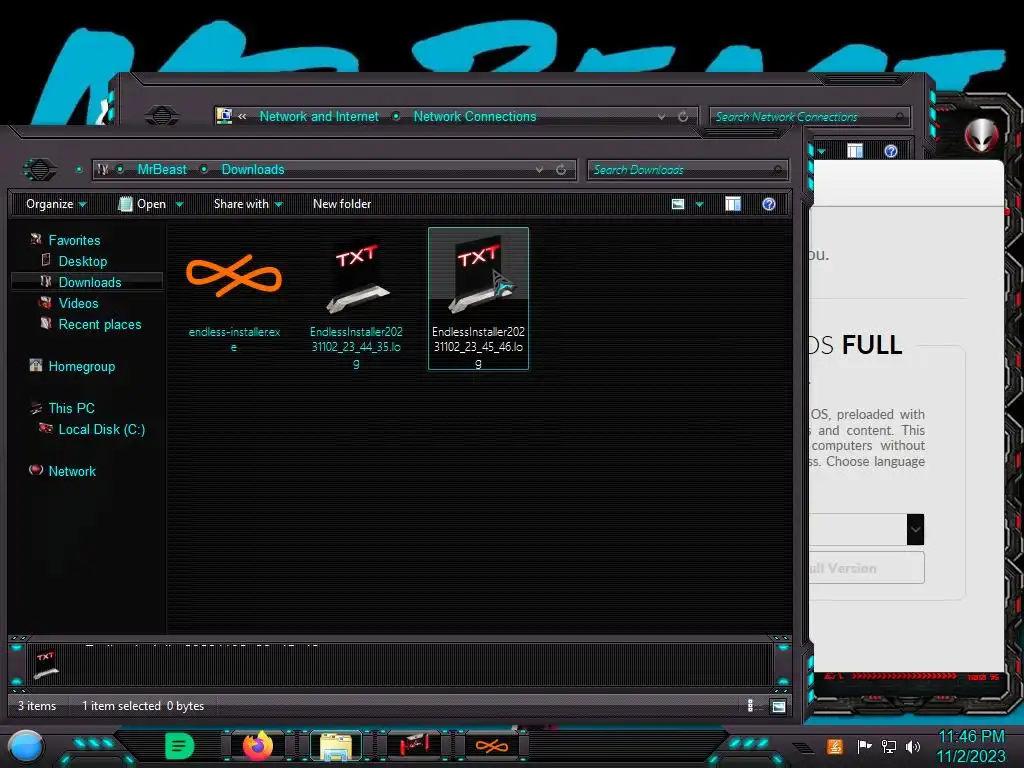Click Network and Internet breadcrumb in background window

[x=319, y=116]
